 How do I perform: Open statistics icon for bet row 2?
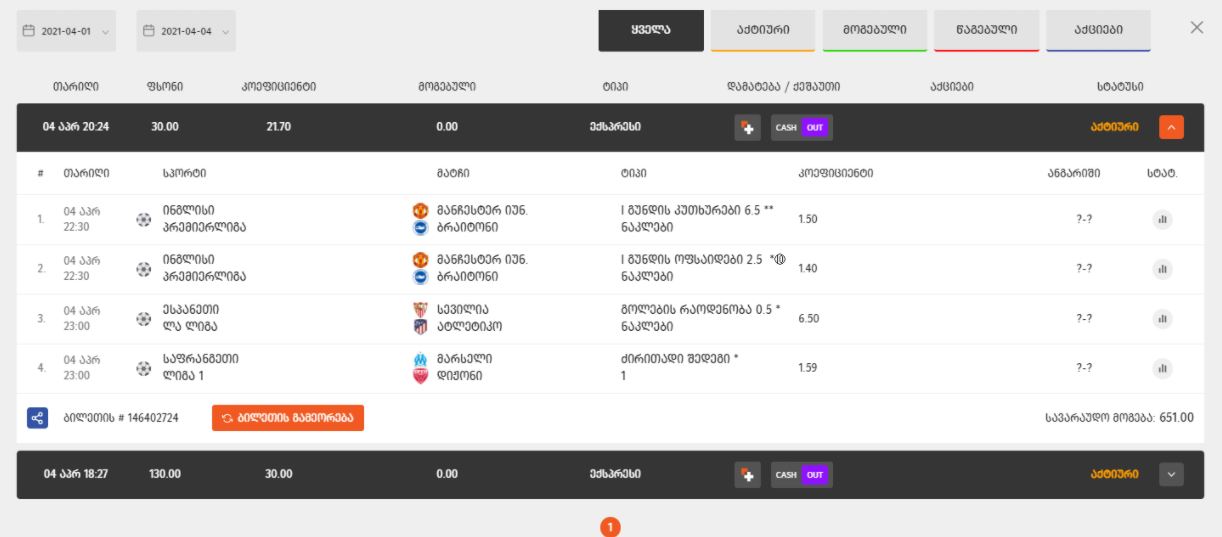[x=1162, y=268]
